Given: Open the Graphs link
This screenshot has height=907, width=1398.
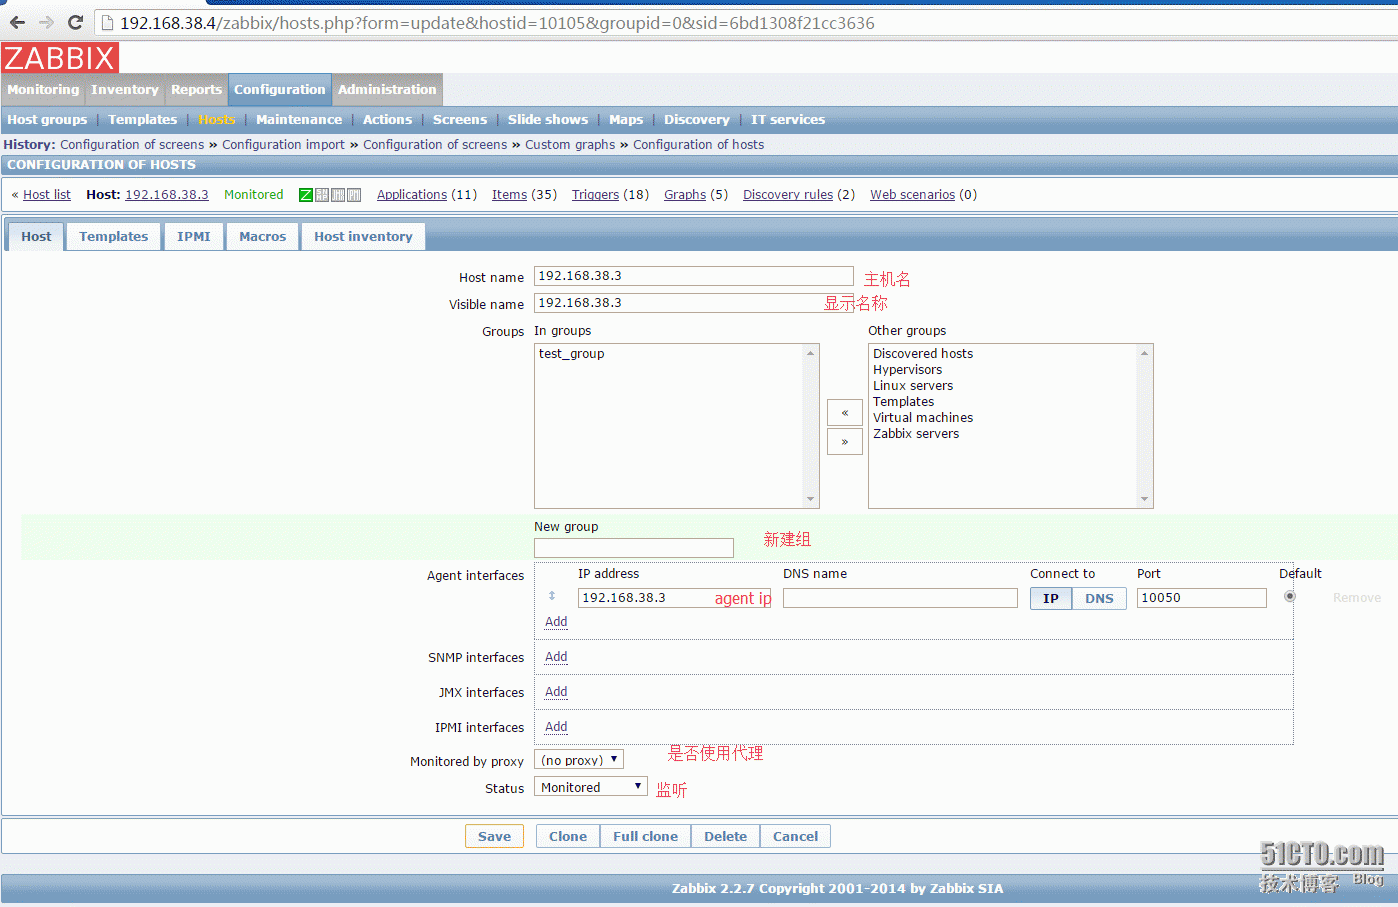Looking at the screenshot, I should click(x=685, y=195).
